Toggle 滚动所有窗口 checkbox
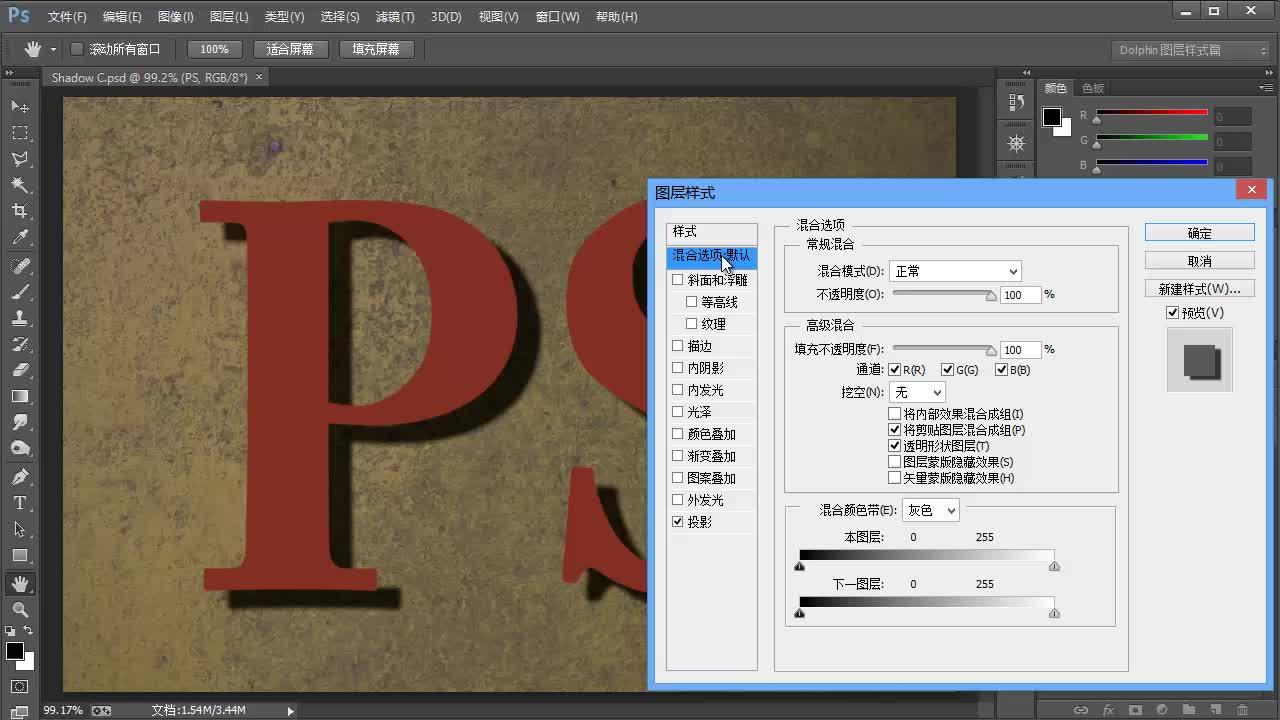 click(x=76, y=49)
